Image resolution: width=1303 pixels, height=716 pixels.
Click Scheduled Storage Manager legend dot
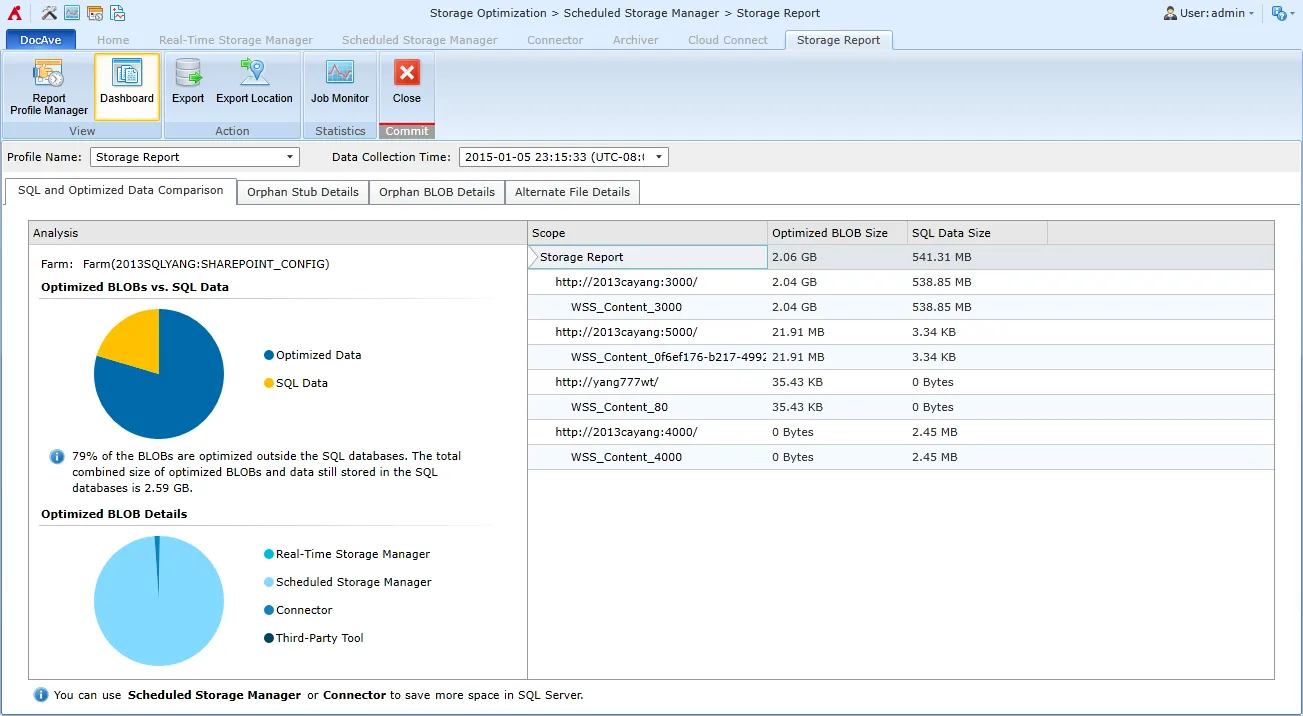(269, 582)
